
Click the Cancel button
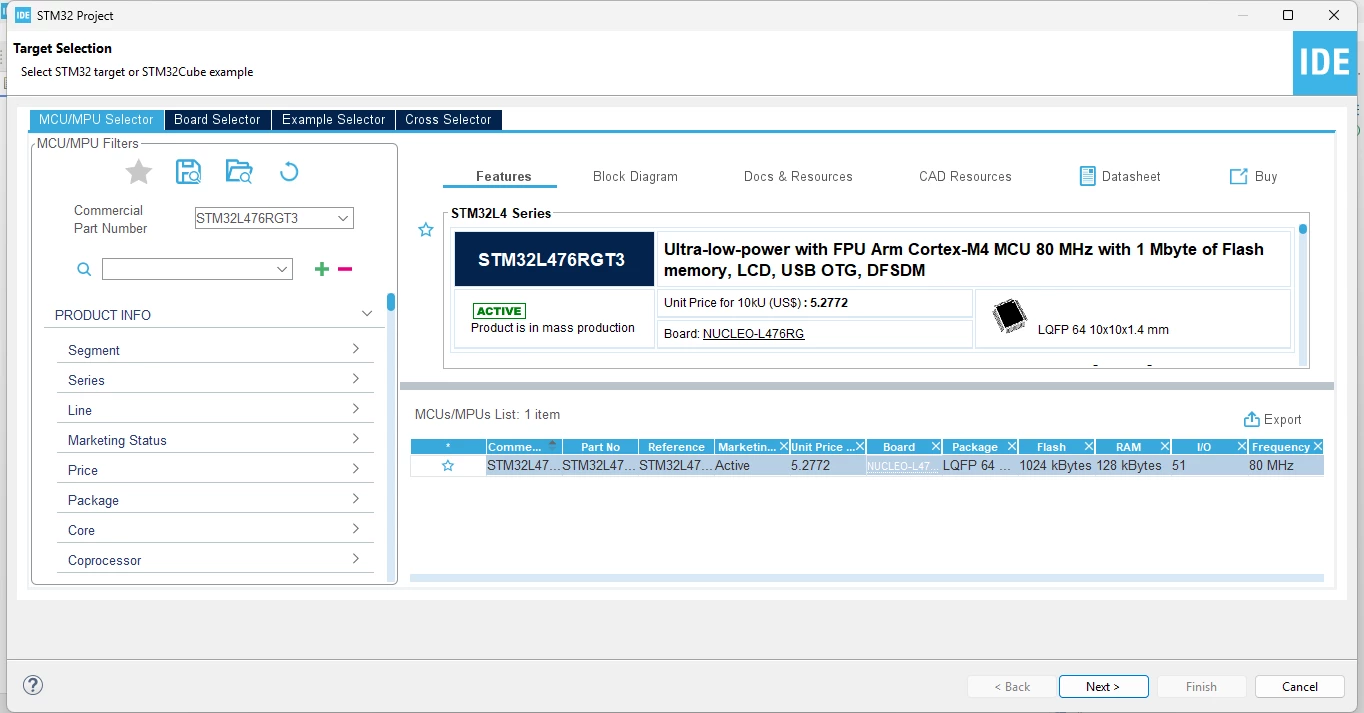(x=1300, y=686)
